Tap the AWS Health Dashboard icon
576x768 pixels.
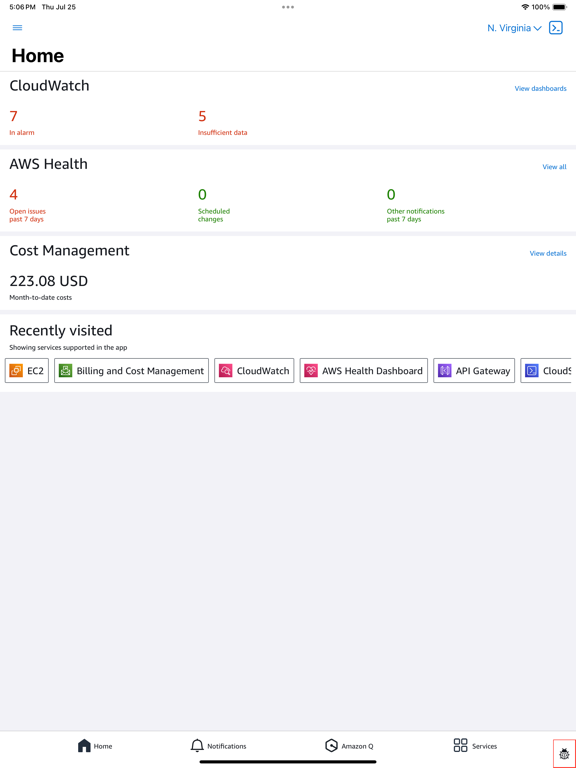point(311,371)
